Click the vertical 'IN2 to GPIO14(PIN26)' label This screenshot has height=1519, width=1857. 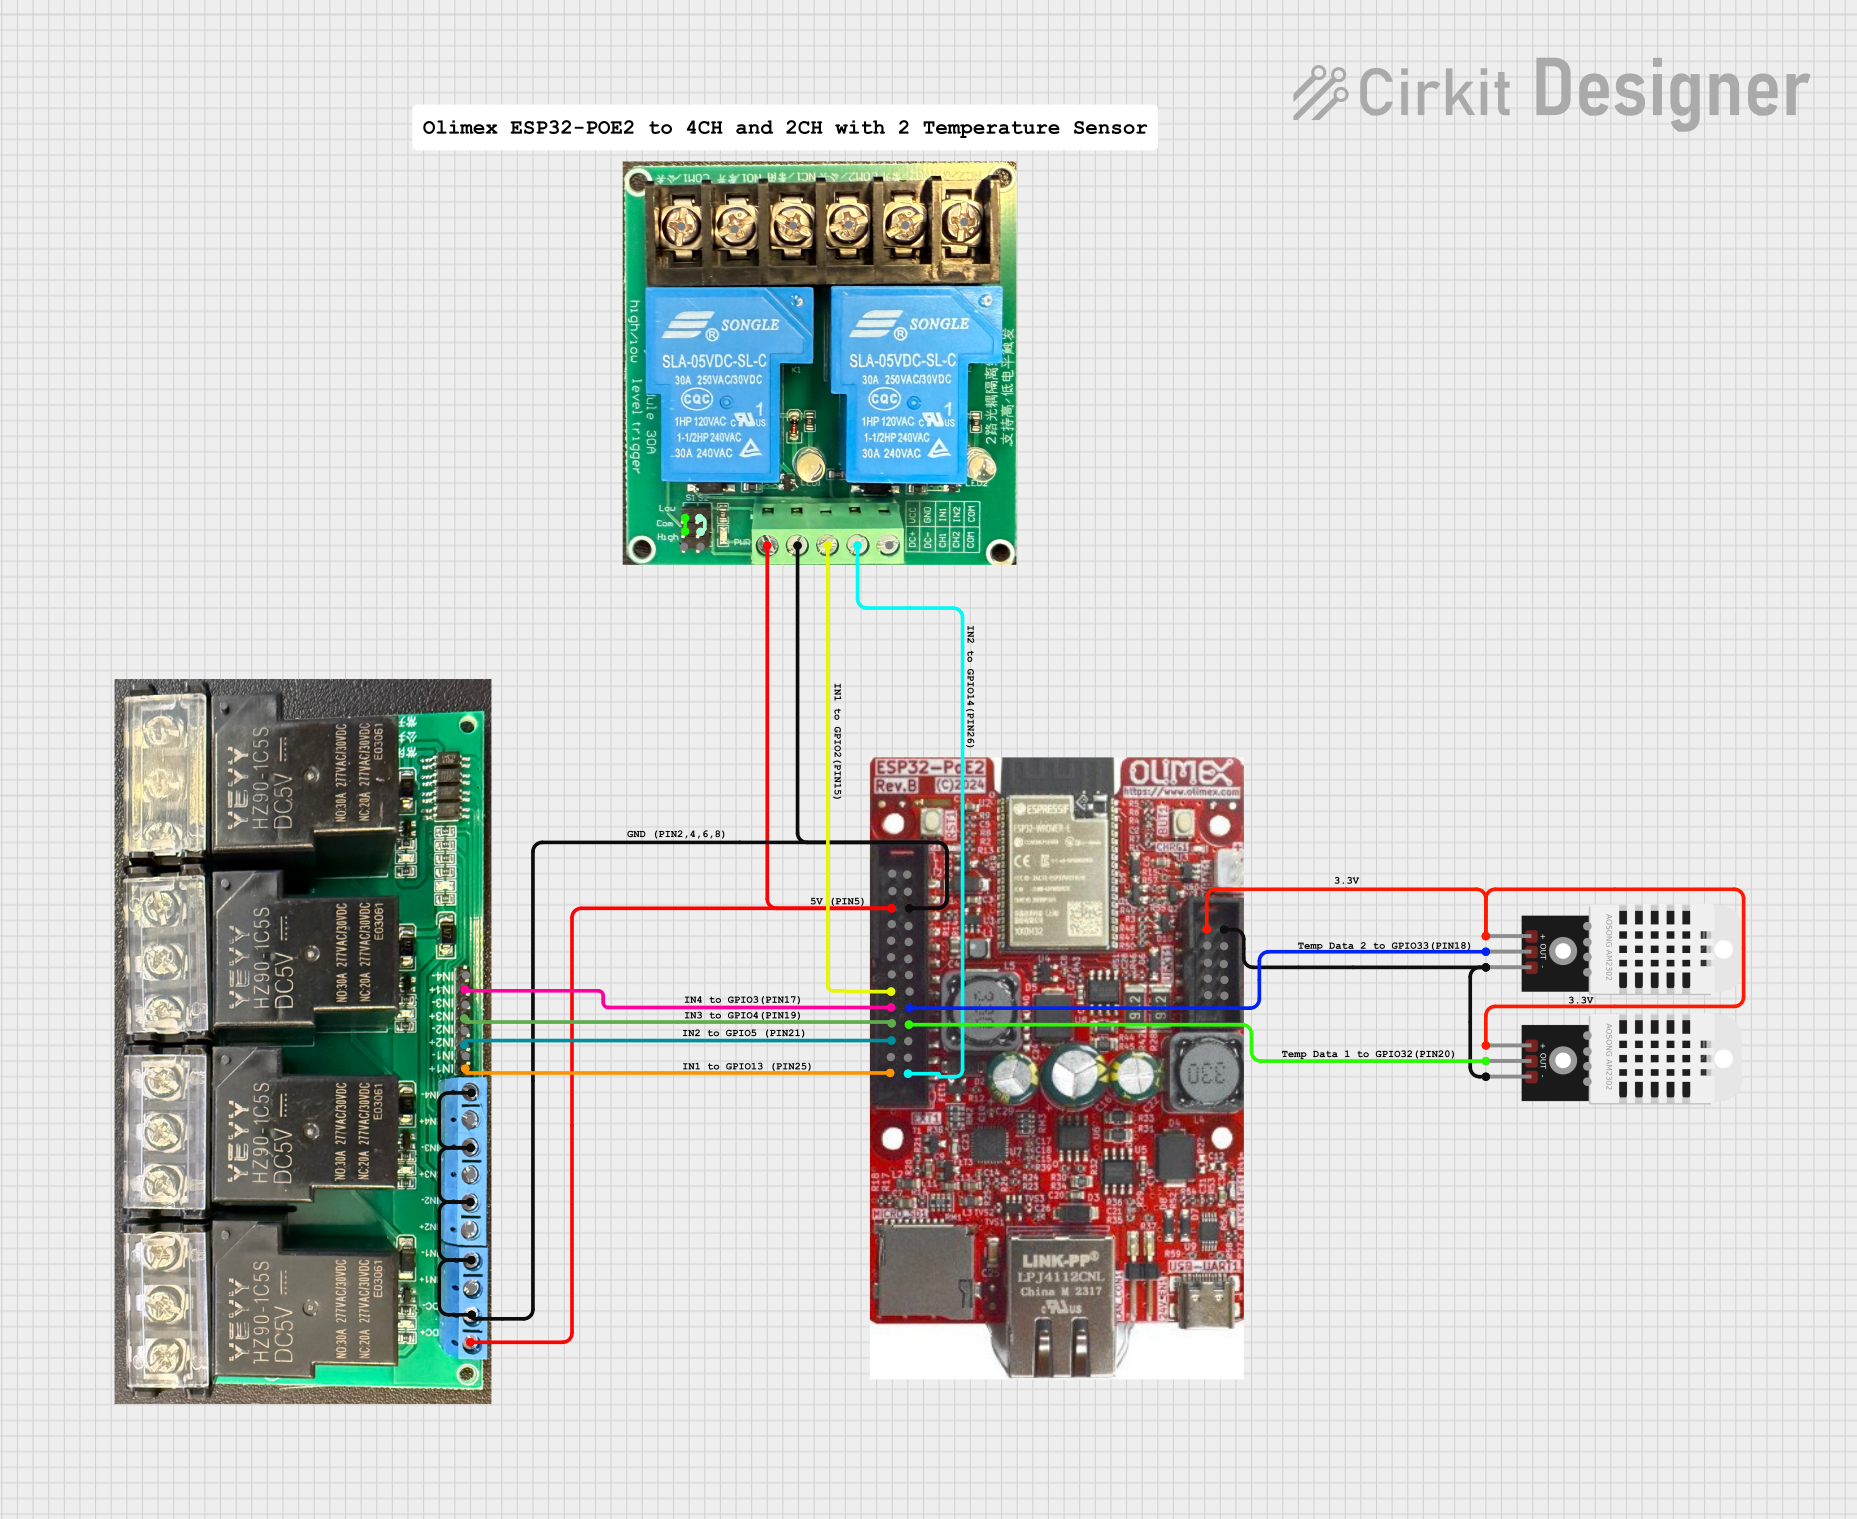970,687
